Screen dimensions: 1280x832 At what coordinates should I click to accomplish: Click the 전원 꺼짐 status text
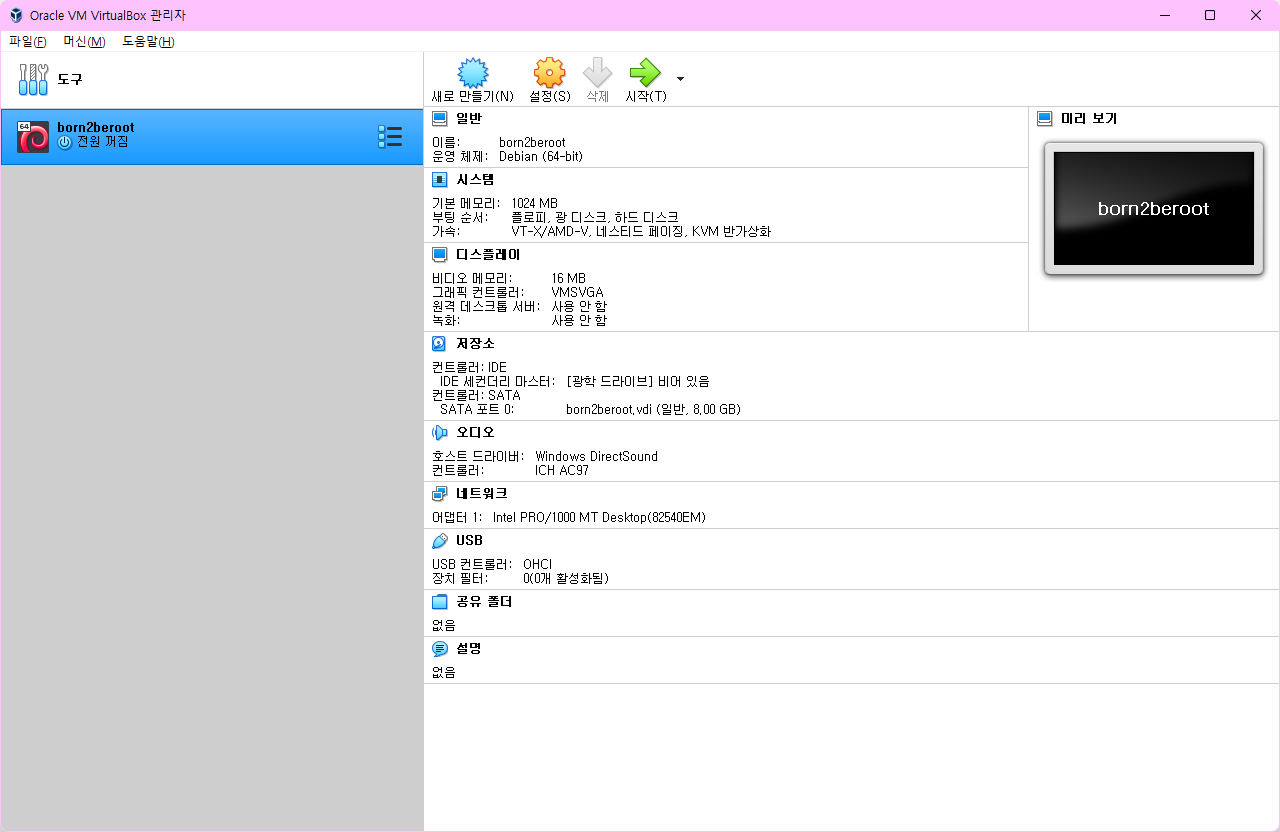click(103, 142)
